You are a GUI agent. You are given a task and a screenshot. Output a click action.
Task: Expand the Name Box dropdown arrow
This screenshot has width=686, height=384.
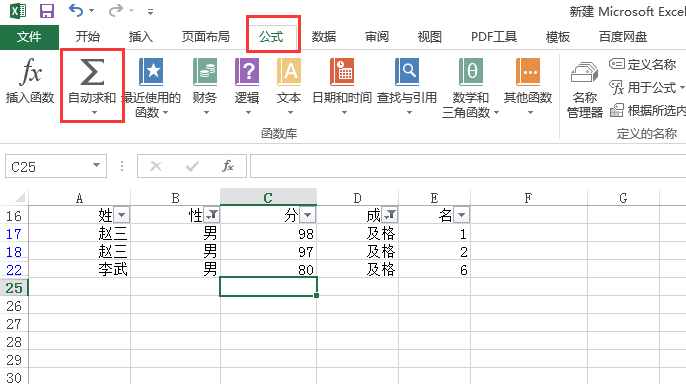[x=96, y=165]
